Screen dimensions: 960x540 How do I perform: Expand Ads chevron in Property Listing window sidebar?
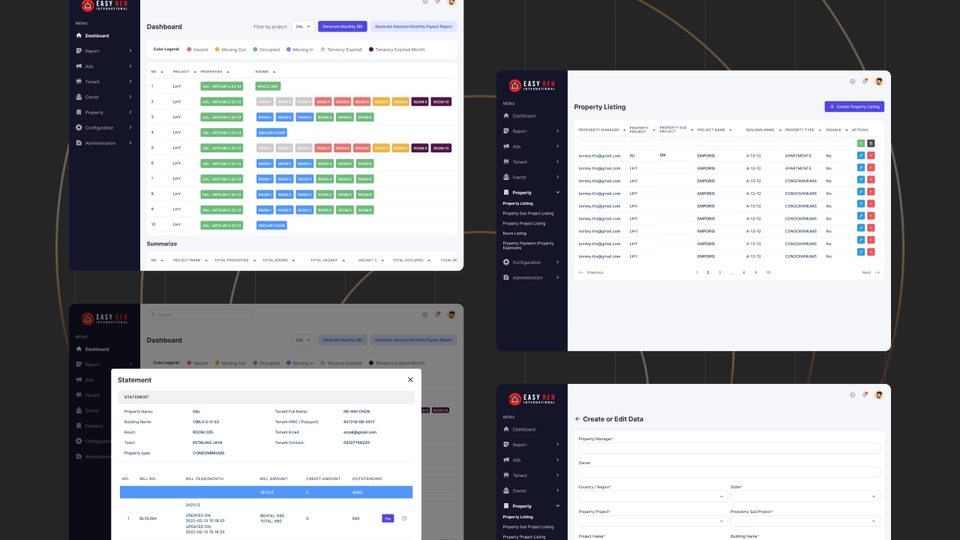(x=558, y=146)
